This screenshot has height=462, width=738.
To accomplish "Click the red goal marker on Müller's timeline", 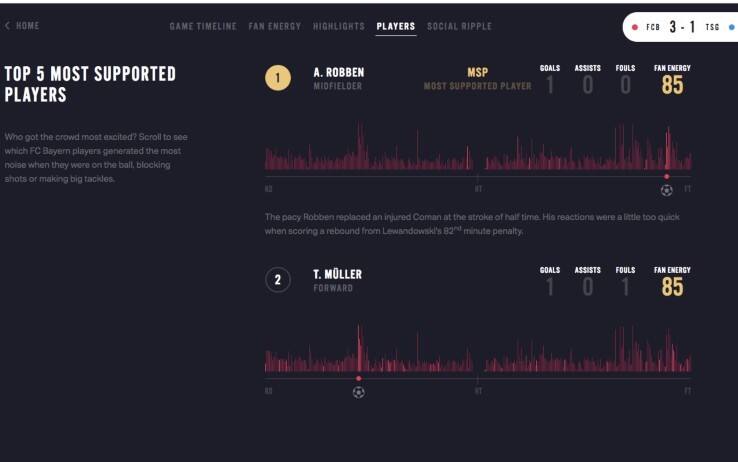I will pos(359,378).
